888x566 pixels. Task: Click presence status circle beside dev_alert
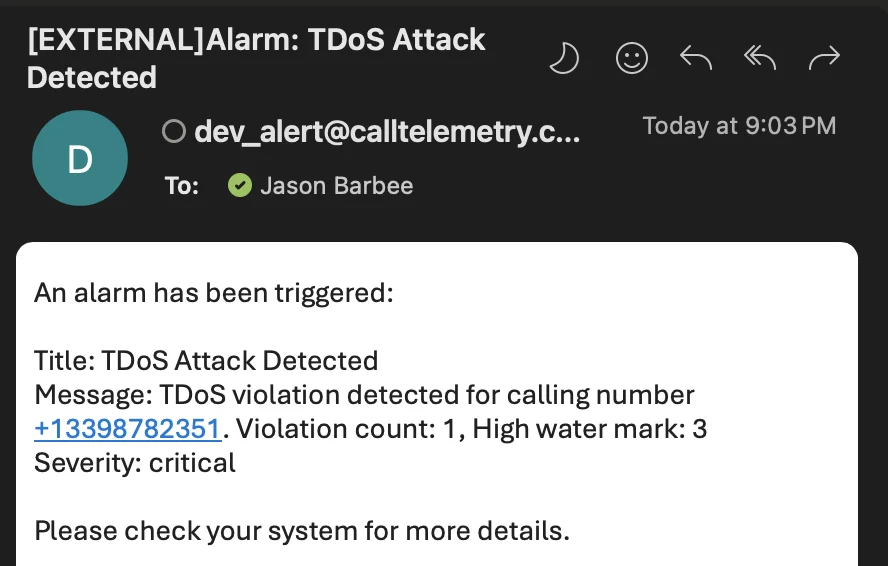(x=174, y=132)
